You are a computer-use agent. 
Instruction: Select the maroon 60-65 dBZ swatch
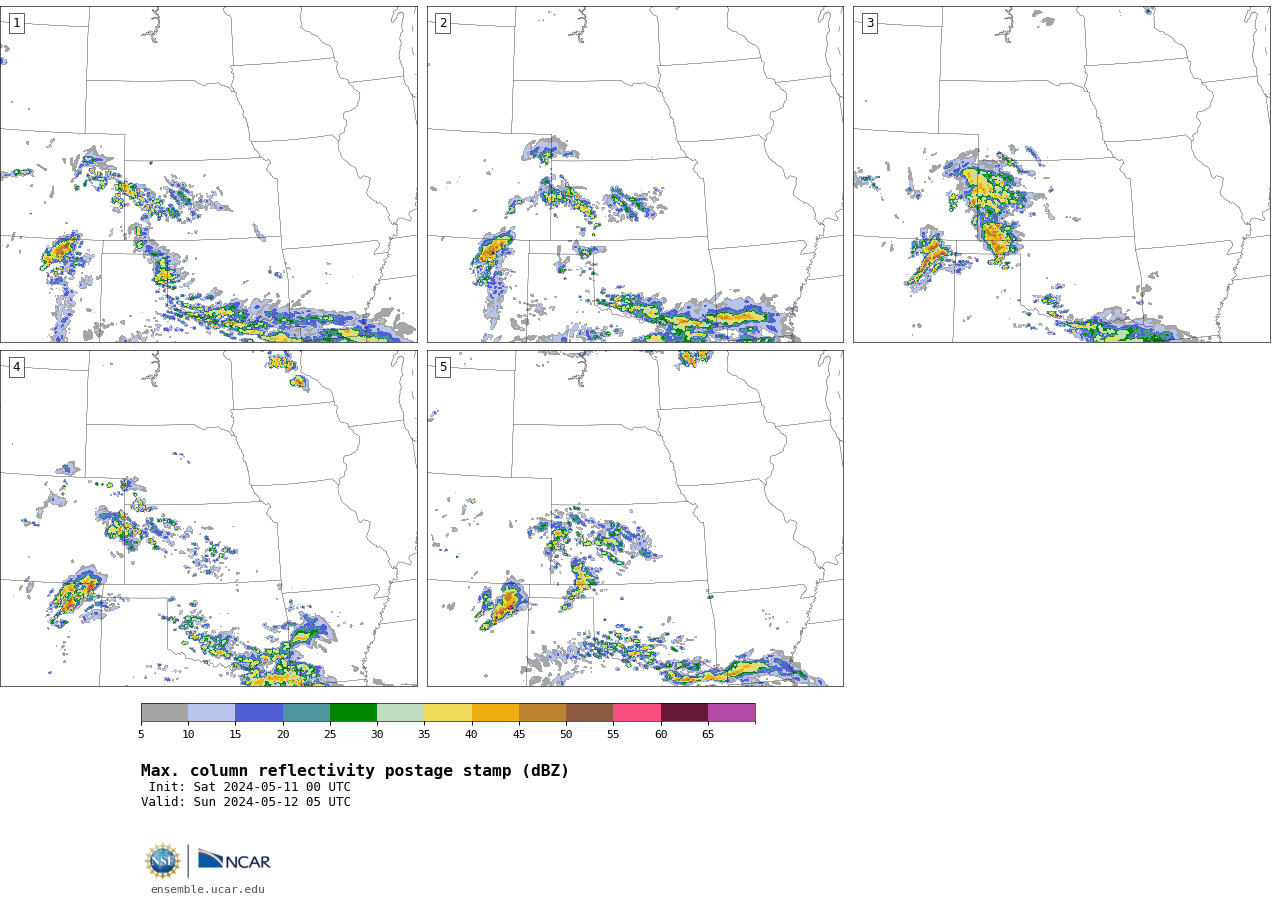click(x=684, y=712)
